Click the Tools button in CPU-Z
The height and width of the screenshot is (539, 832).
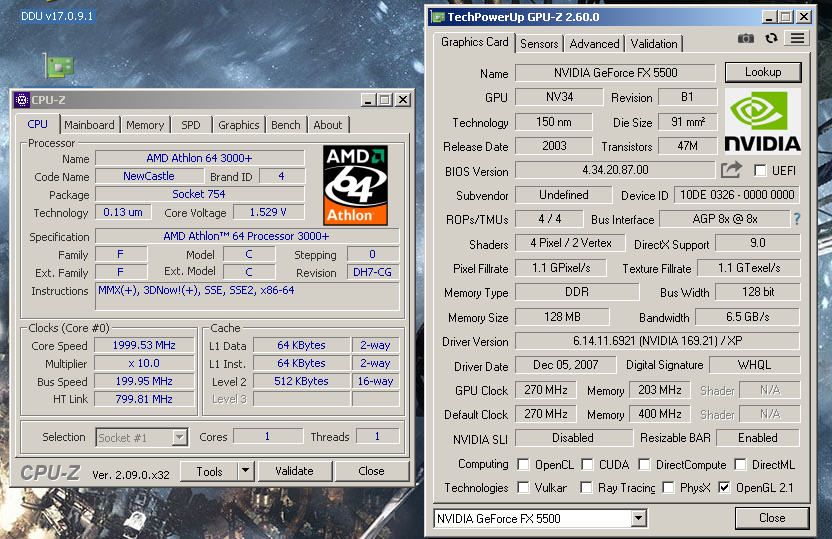tap(210, 471)
